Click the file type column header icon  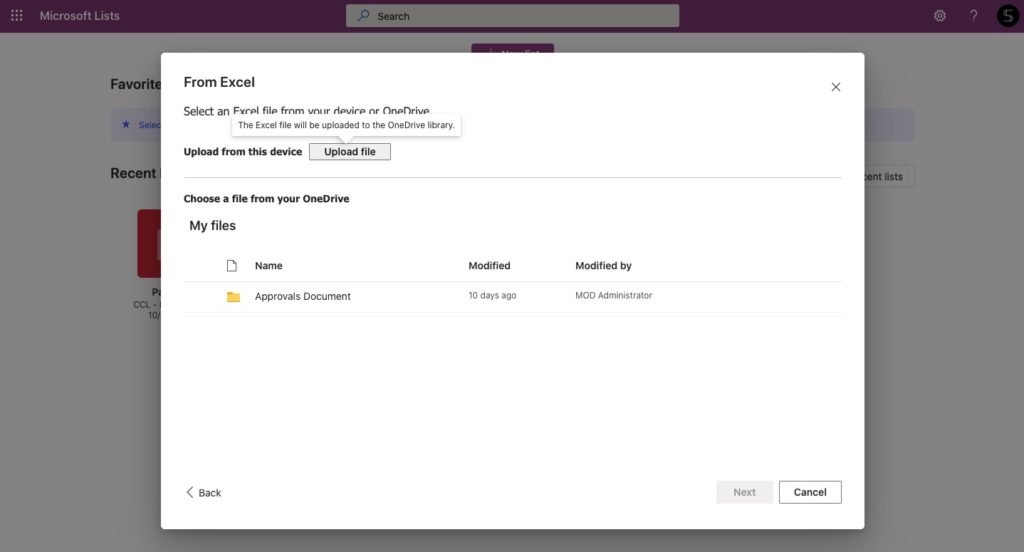pos(232,266)
